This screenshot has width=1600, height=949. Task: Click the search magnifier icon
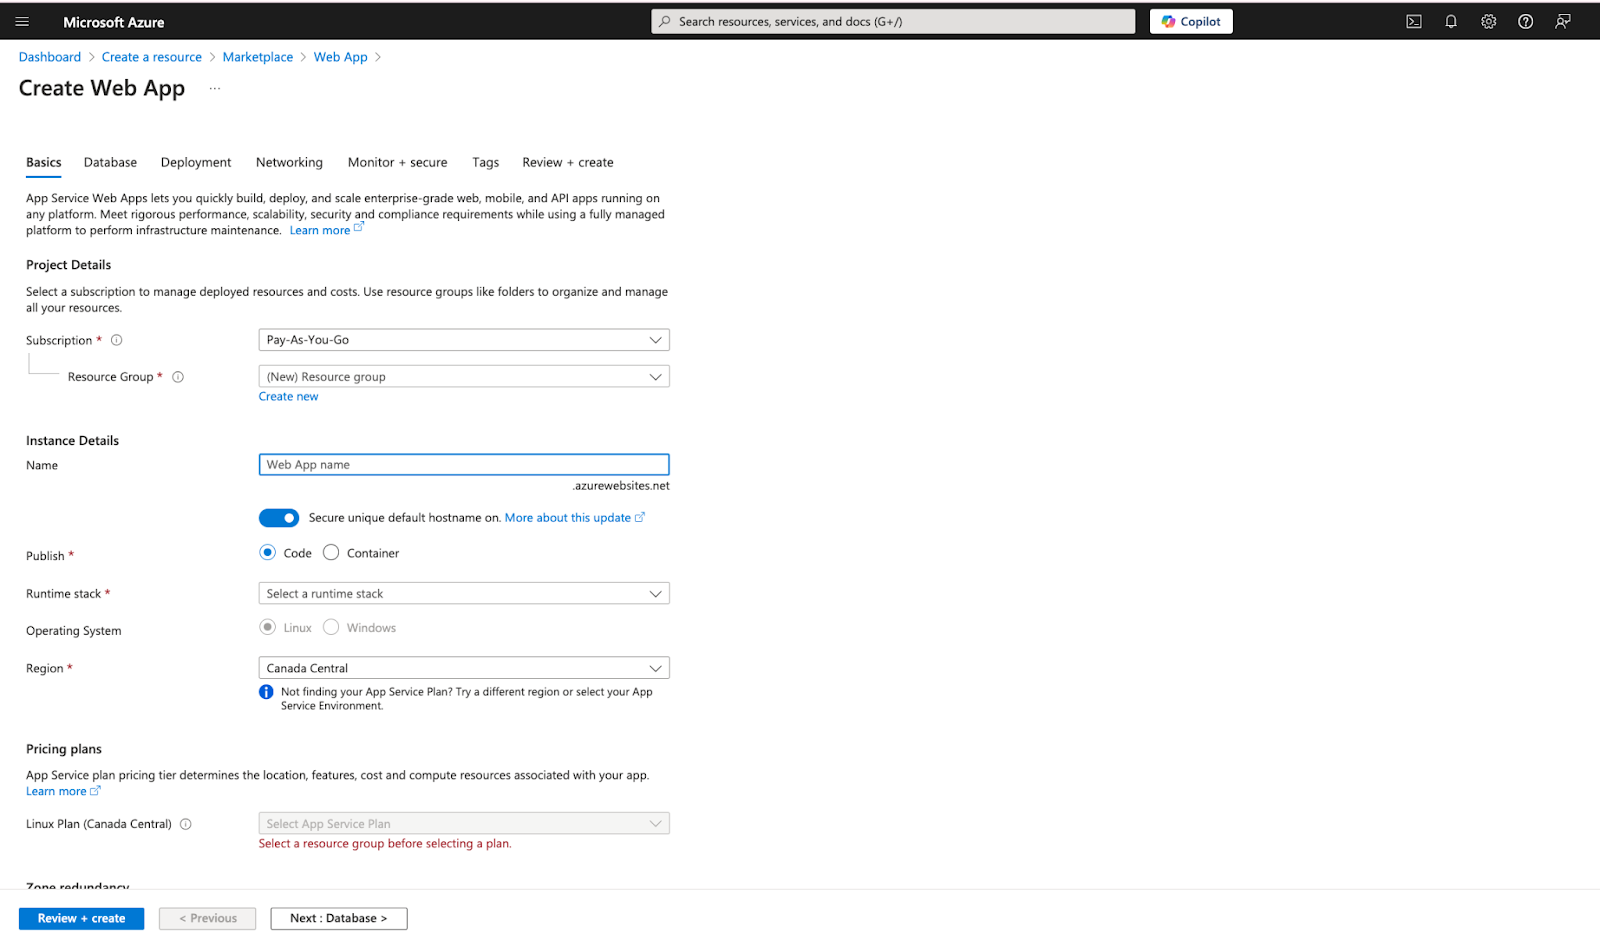(665, 21)
